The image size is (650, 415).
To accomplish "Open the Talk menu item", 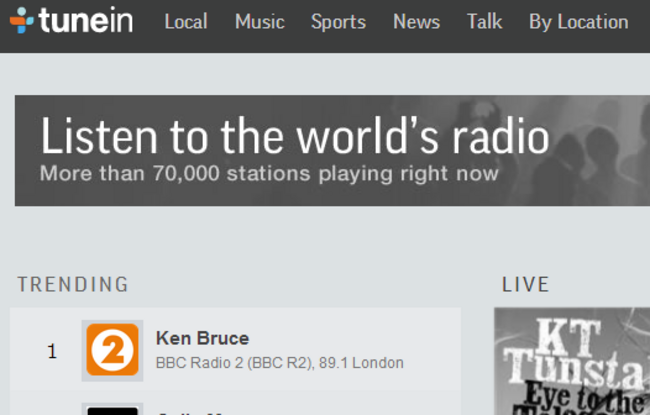I will [x=484, y=22].
